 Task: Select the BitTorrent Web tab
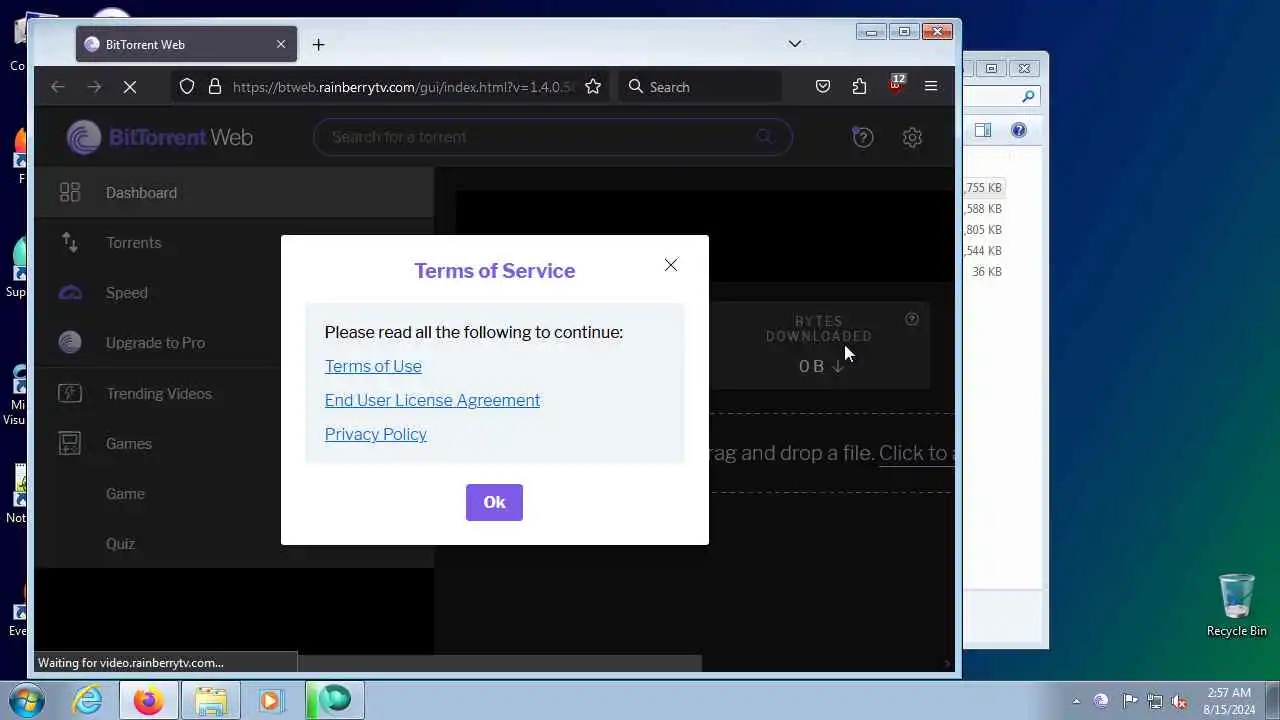[x=186, y=44]
